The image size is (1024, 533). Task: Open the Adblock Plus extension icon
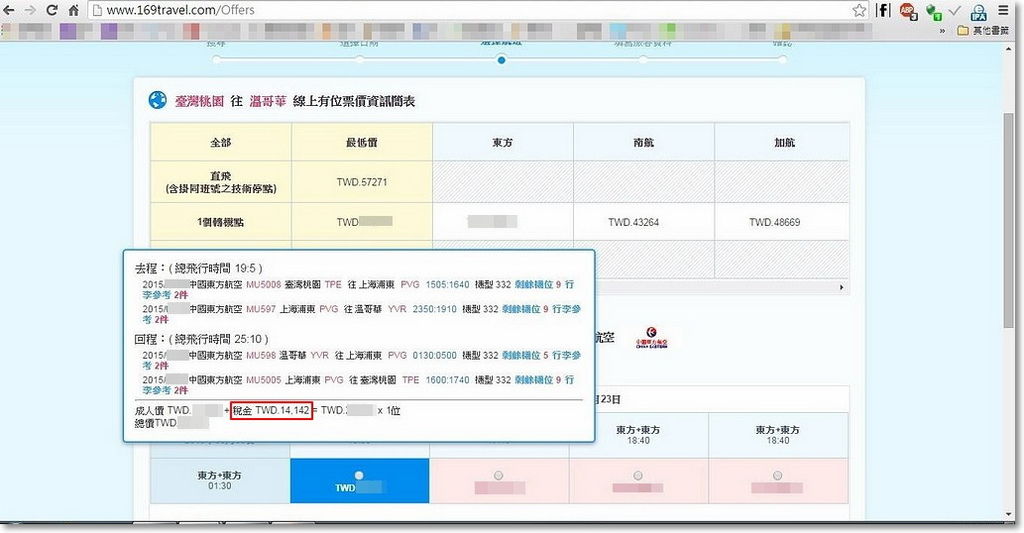click(908, 11)
